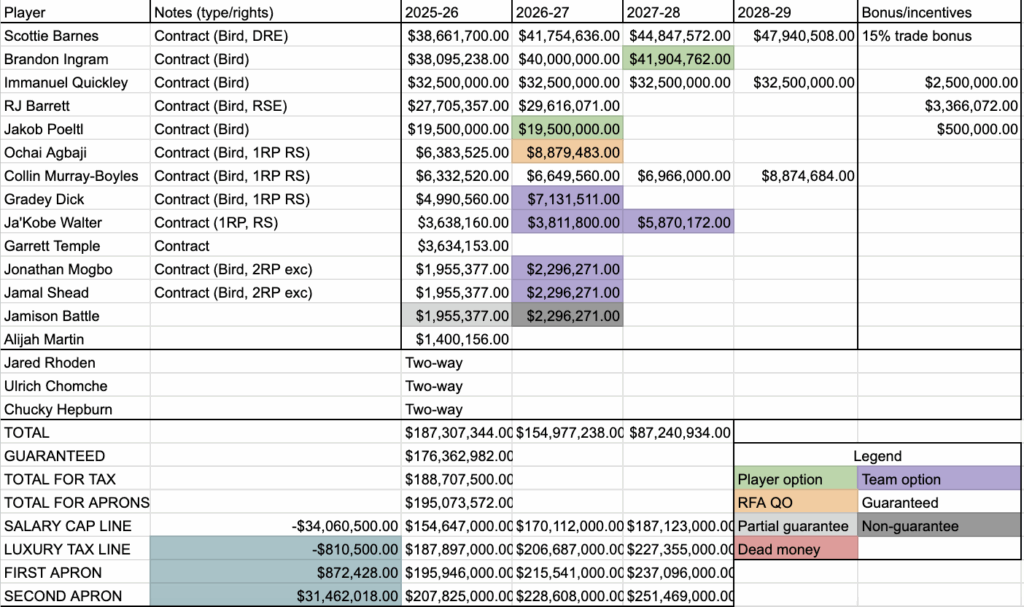
Task: Click the Jakob Poeltl name cell
Action: click(75, 129)
